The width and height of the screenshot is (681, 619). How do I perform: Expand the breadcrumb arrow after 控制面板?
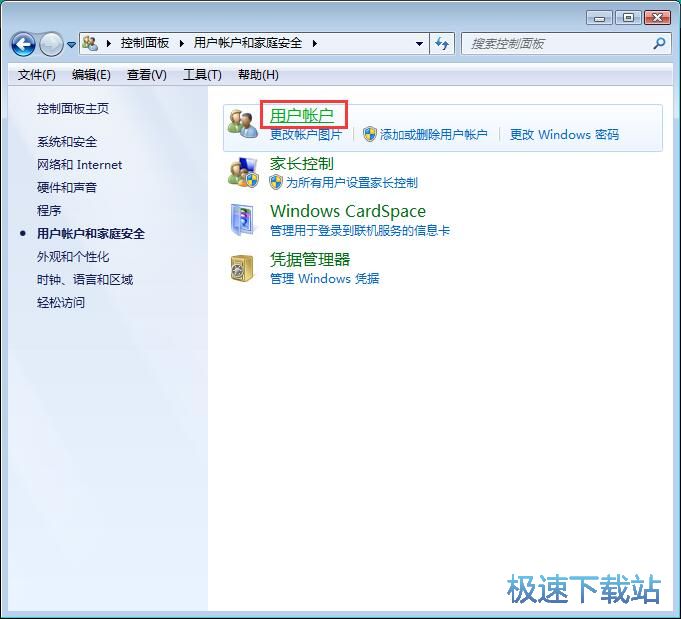pos(182,43)
